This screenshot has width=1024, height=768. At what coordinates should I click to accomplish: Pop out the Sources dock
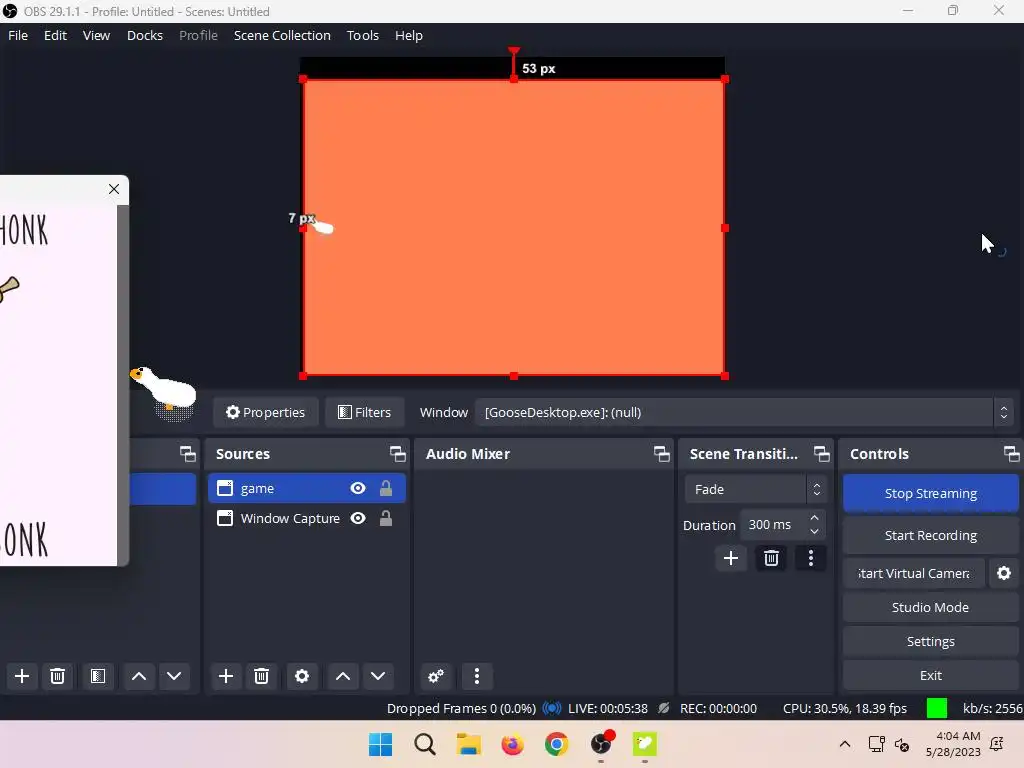[x=397, y=454]
